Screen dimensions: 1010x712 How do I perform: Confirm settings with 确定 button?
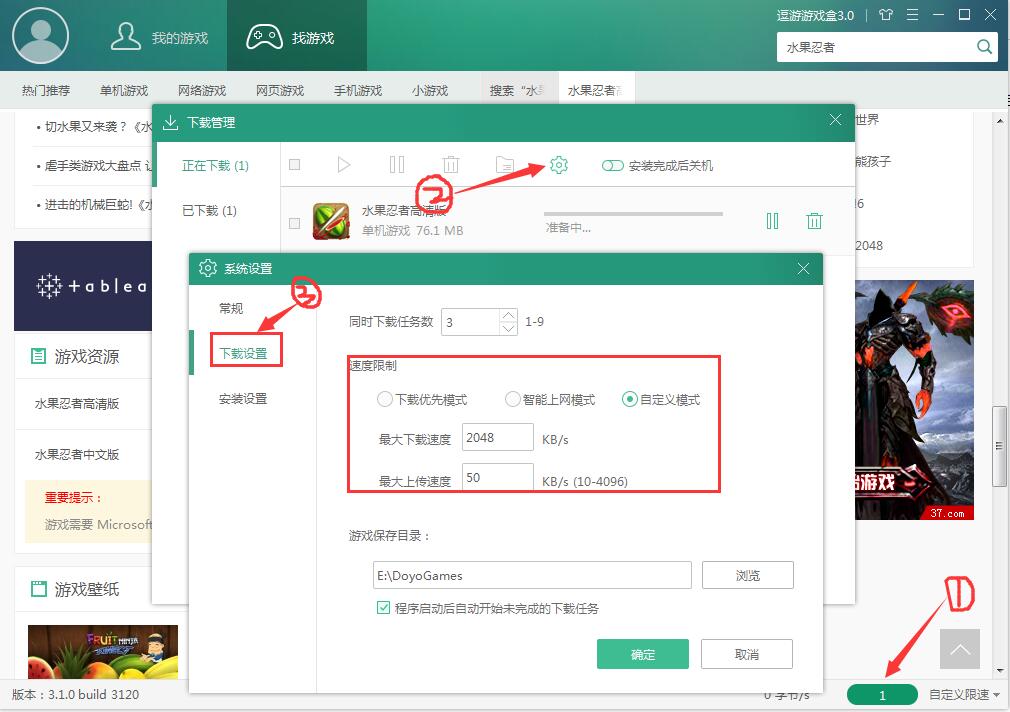(x=643, y=654)
